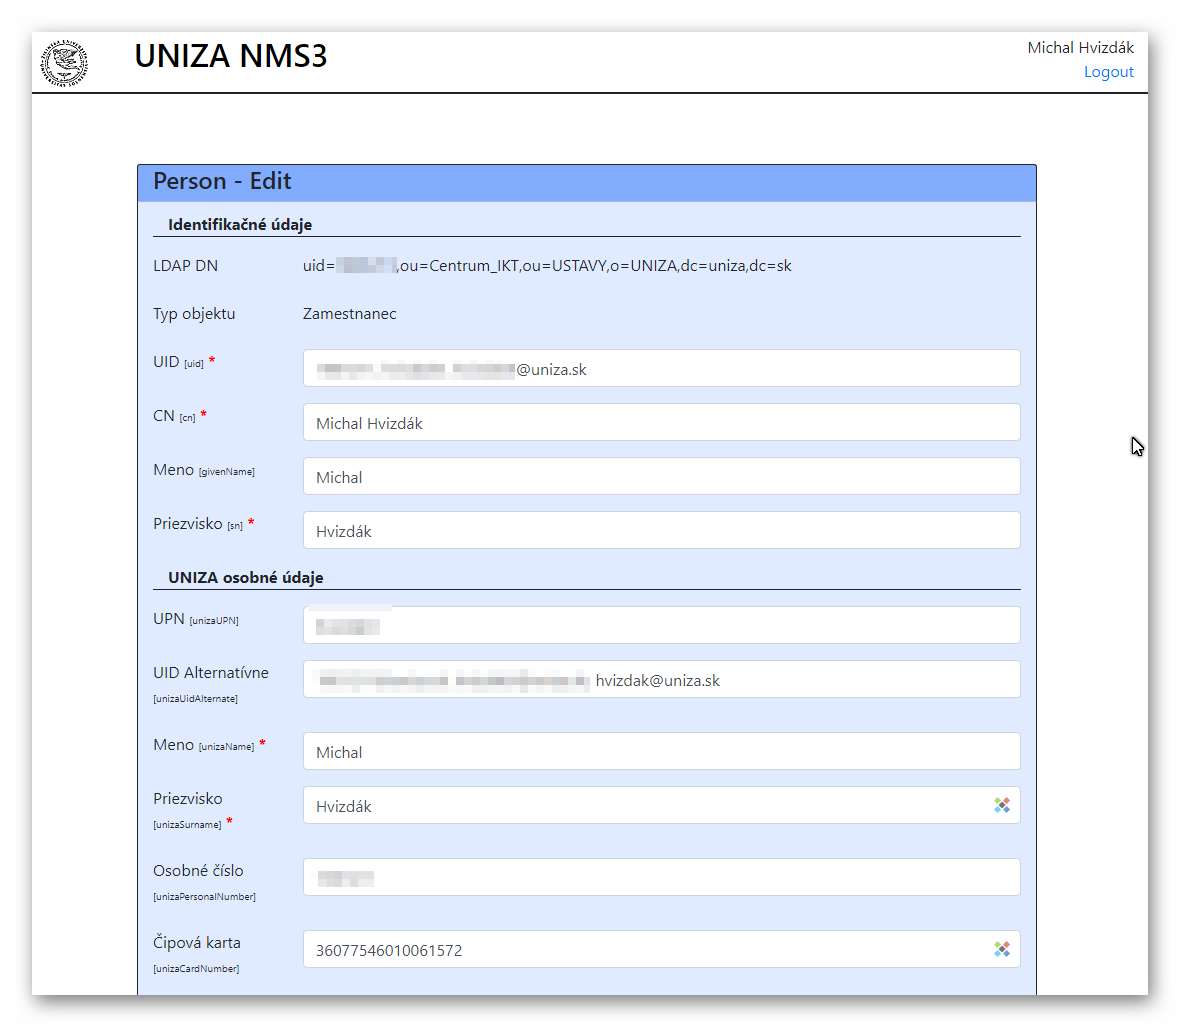
Task: Click the colored icon in the unizaSurname field
Action: coord(1001,805)
